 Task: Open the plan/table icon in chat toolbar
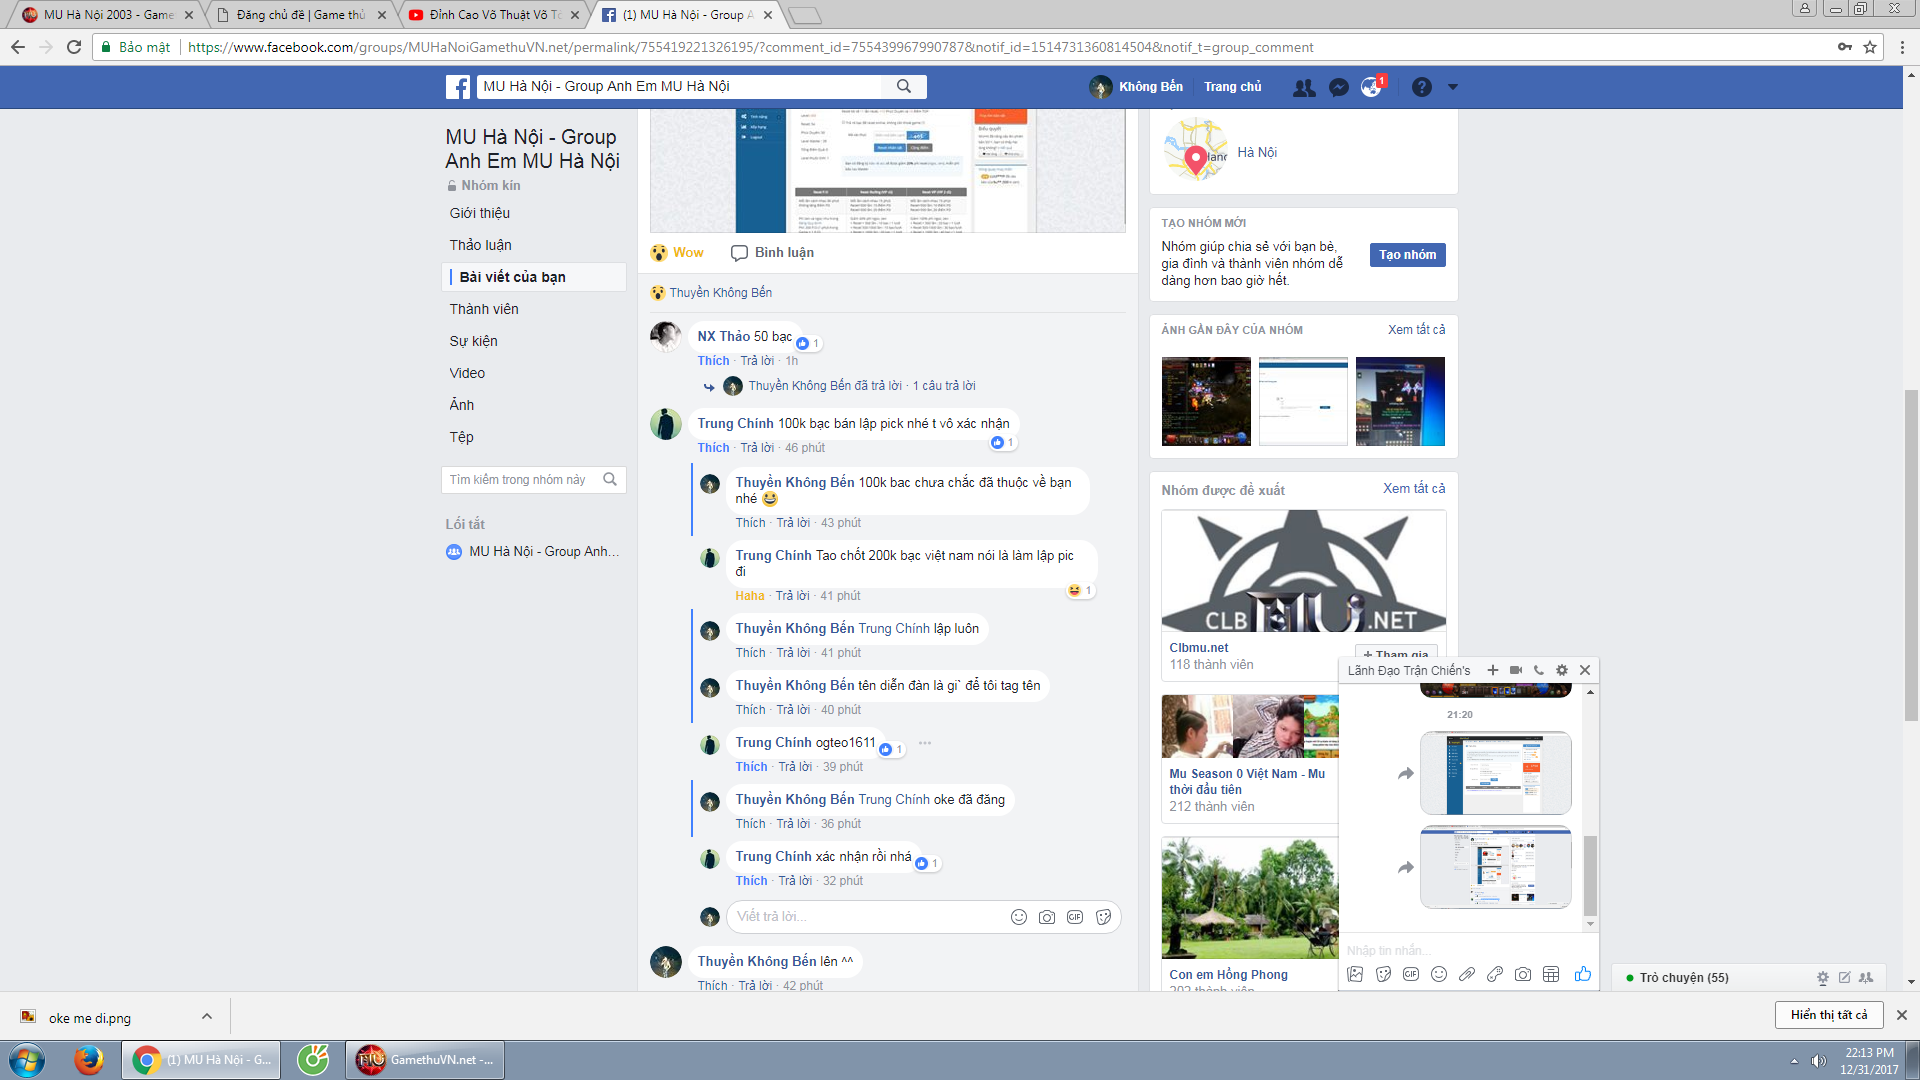point(1551,974)
